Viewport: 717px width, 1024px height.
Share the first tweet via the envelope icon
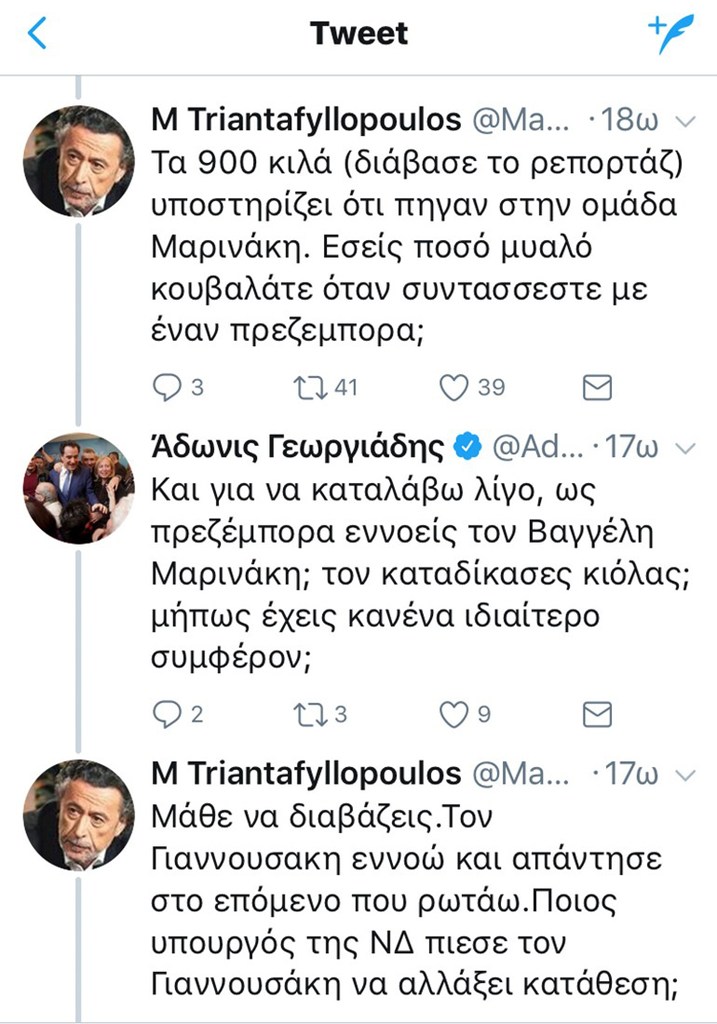[x=597, y=387]
